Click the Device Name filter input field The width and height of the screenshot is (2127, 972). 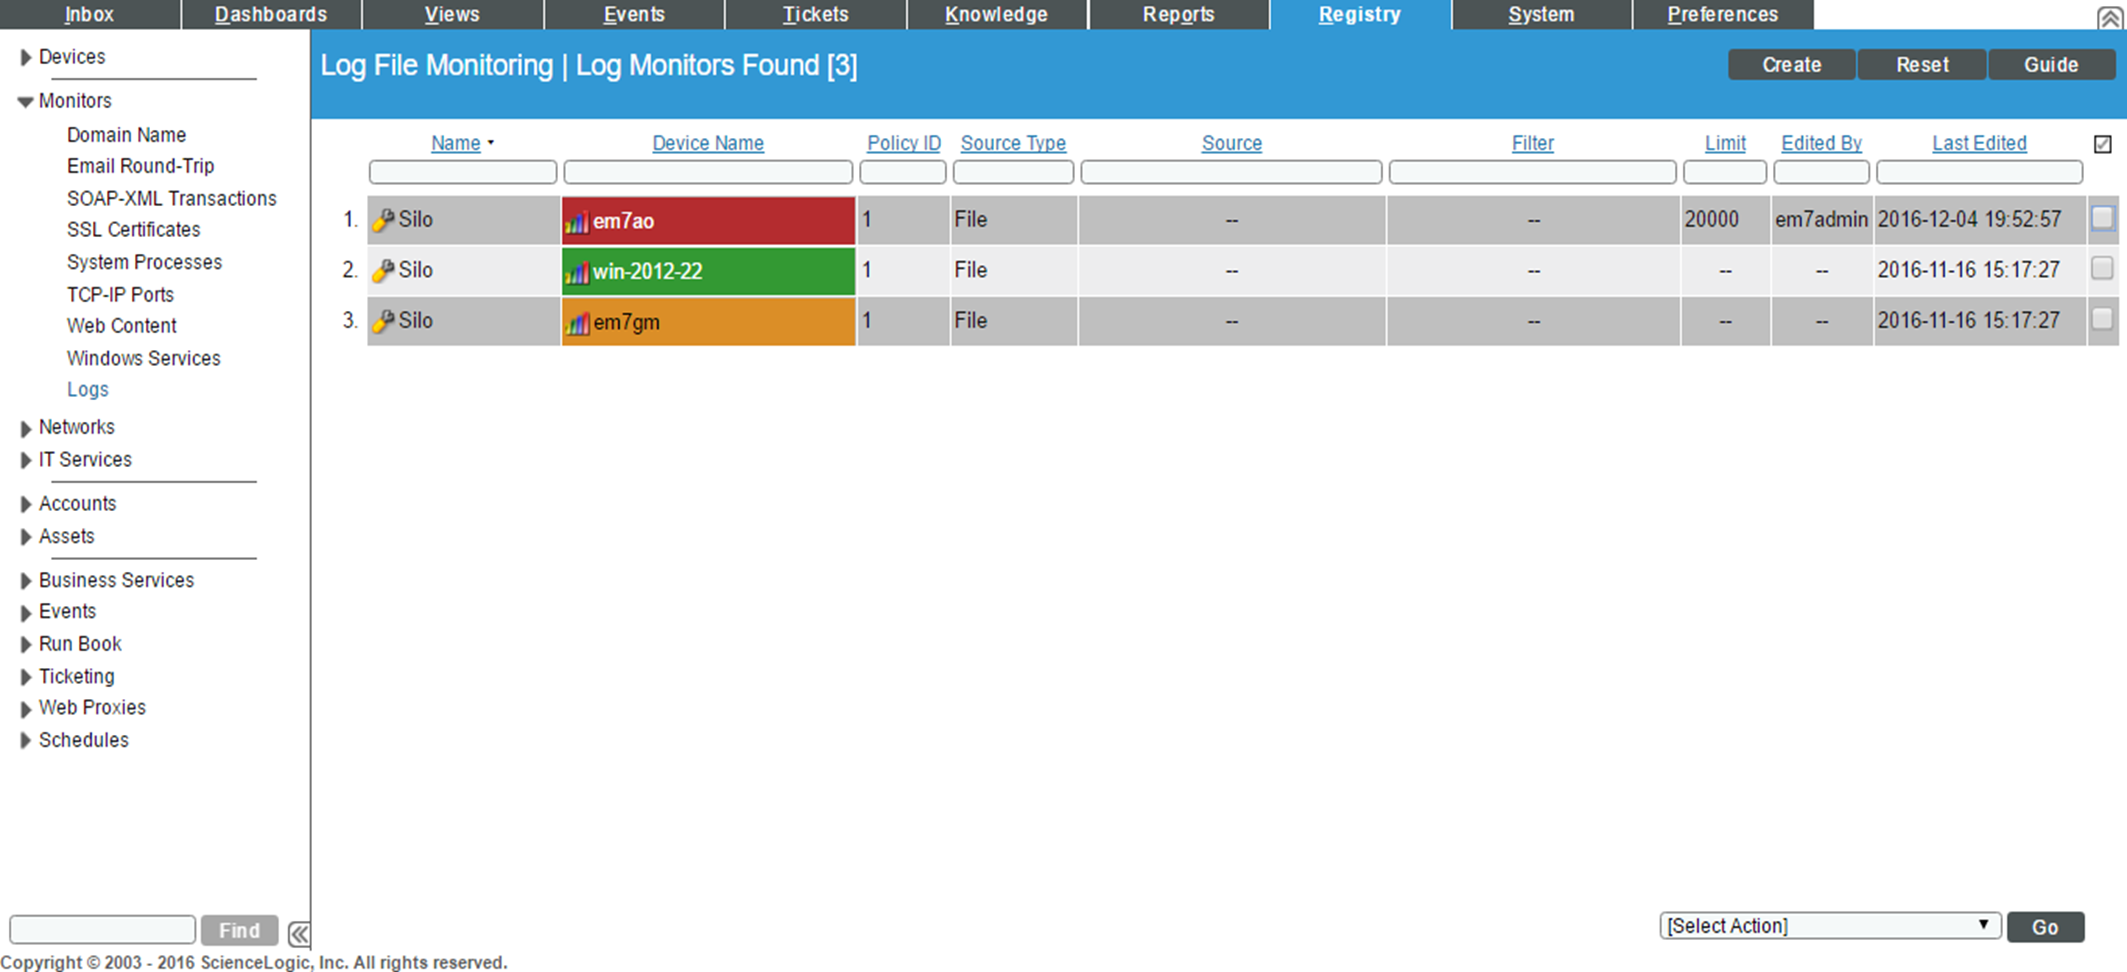coord(707,171)
